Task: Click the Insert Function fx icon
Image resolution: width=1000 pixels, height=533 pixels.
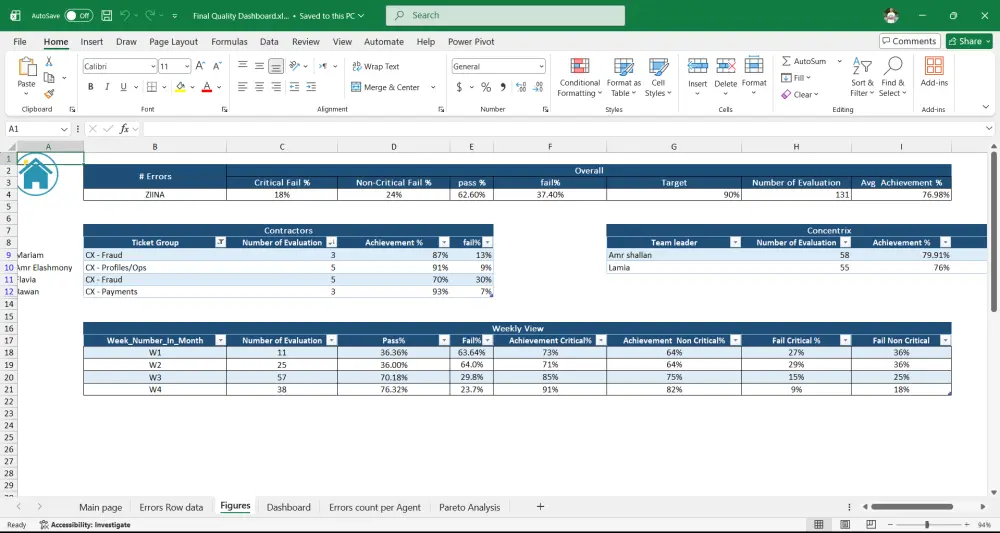Action: pos(124,129)
